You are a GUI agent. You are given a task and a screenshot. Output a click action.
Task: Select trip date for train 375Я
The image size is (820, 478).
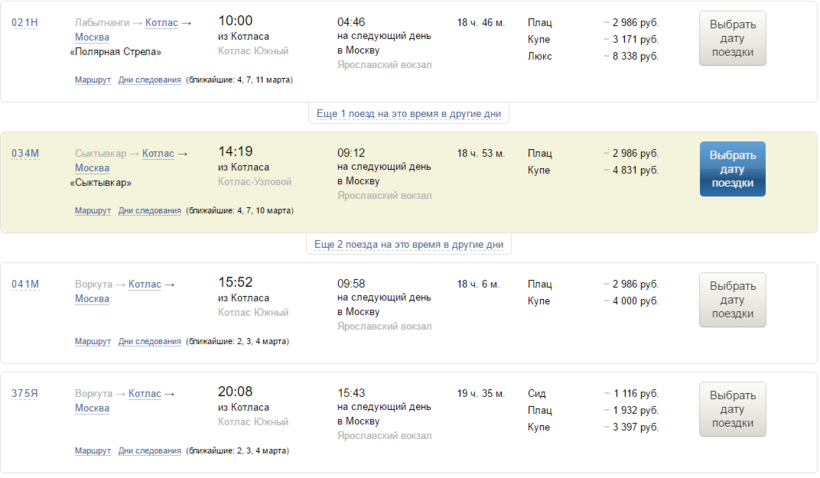(732, 409)
